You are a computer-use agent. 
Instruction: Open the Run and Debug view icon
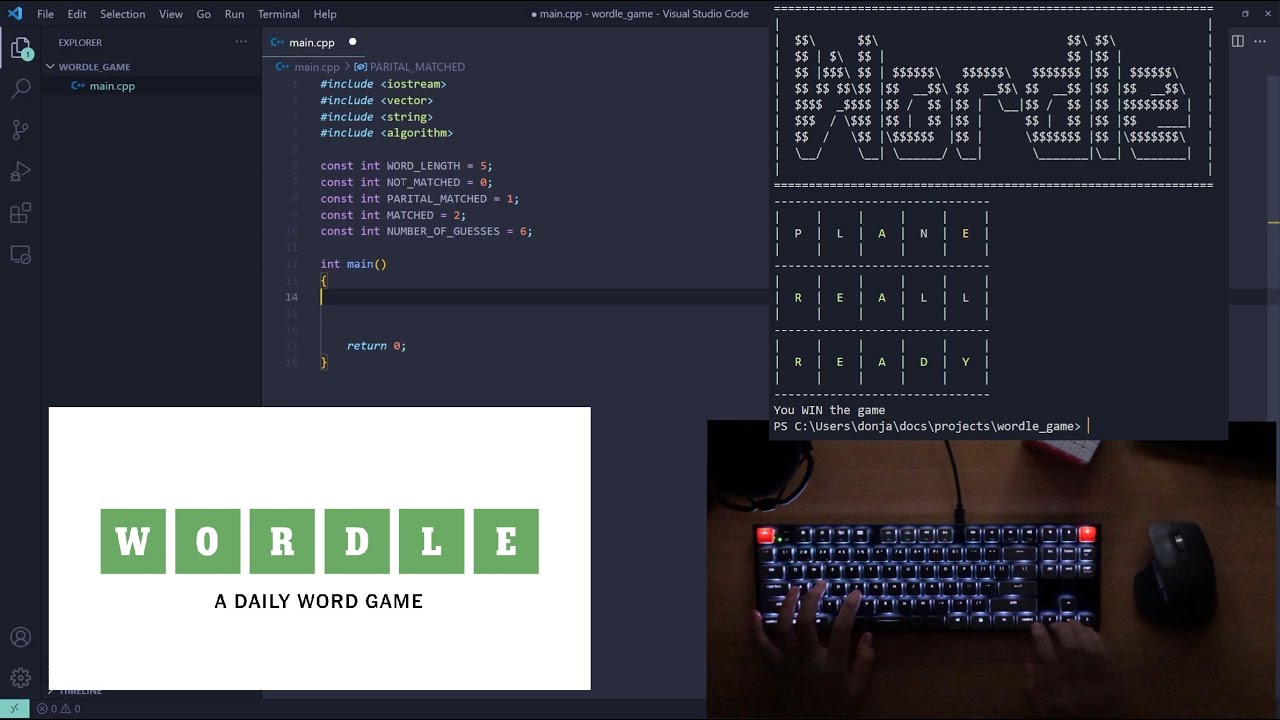point(20,172)
